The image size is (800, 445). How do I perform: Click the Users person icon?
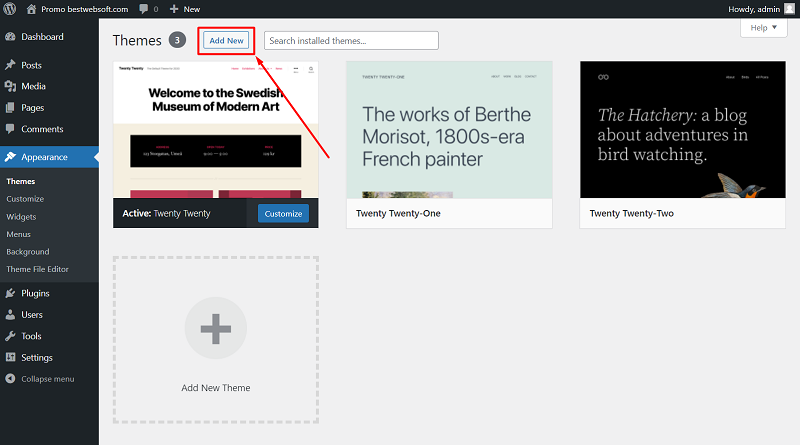10,314
